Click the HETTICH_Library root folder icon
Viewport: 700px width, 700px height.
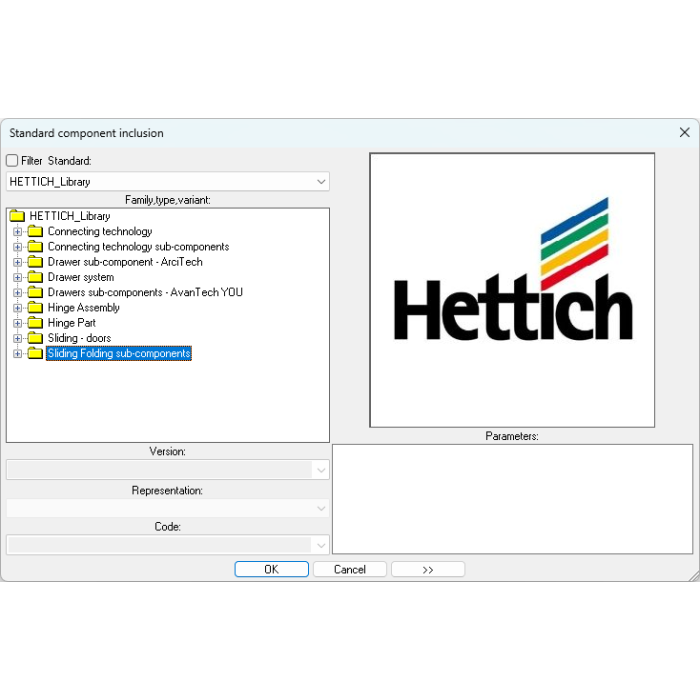coord(17,216)
